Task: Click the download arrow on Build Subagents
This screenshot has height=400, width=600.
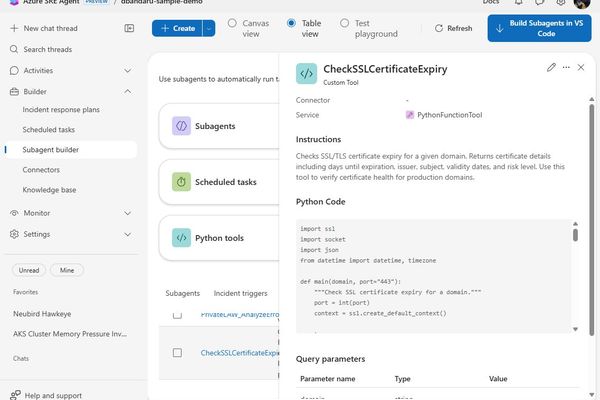Action: 499,28
